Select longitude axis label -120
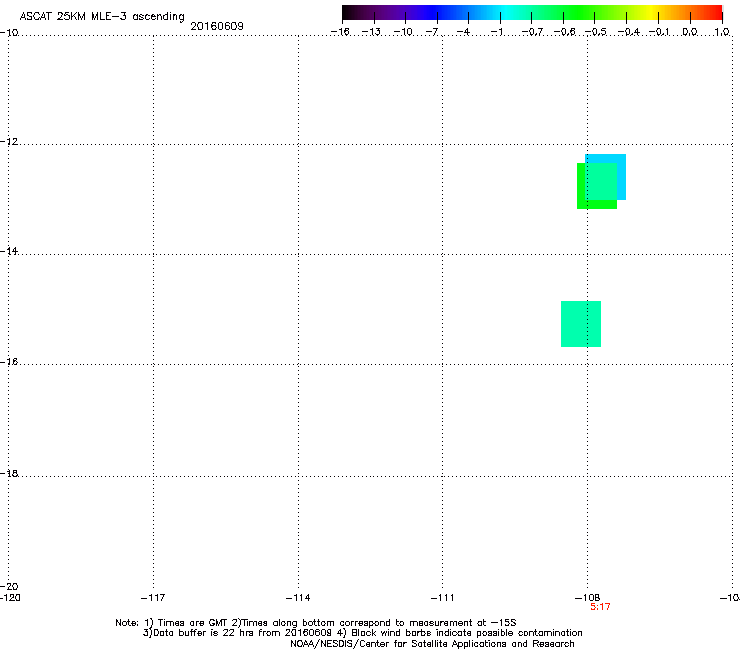 pyautogui.click(x=10, y=598)
